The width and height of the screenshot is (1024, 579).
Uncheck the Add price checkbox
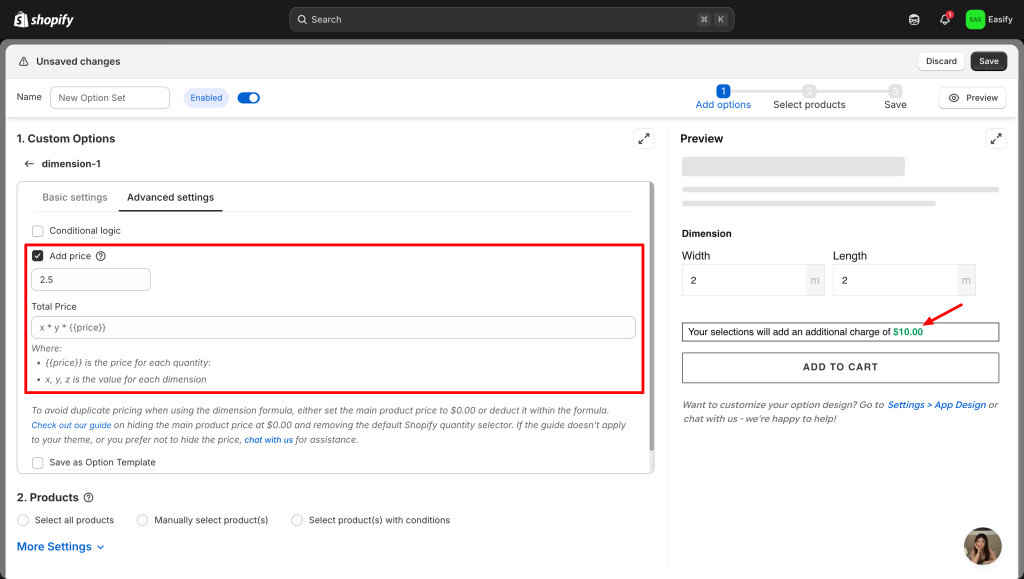pyautogui.click(x=38, y=256)
